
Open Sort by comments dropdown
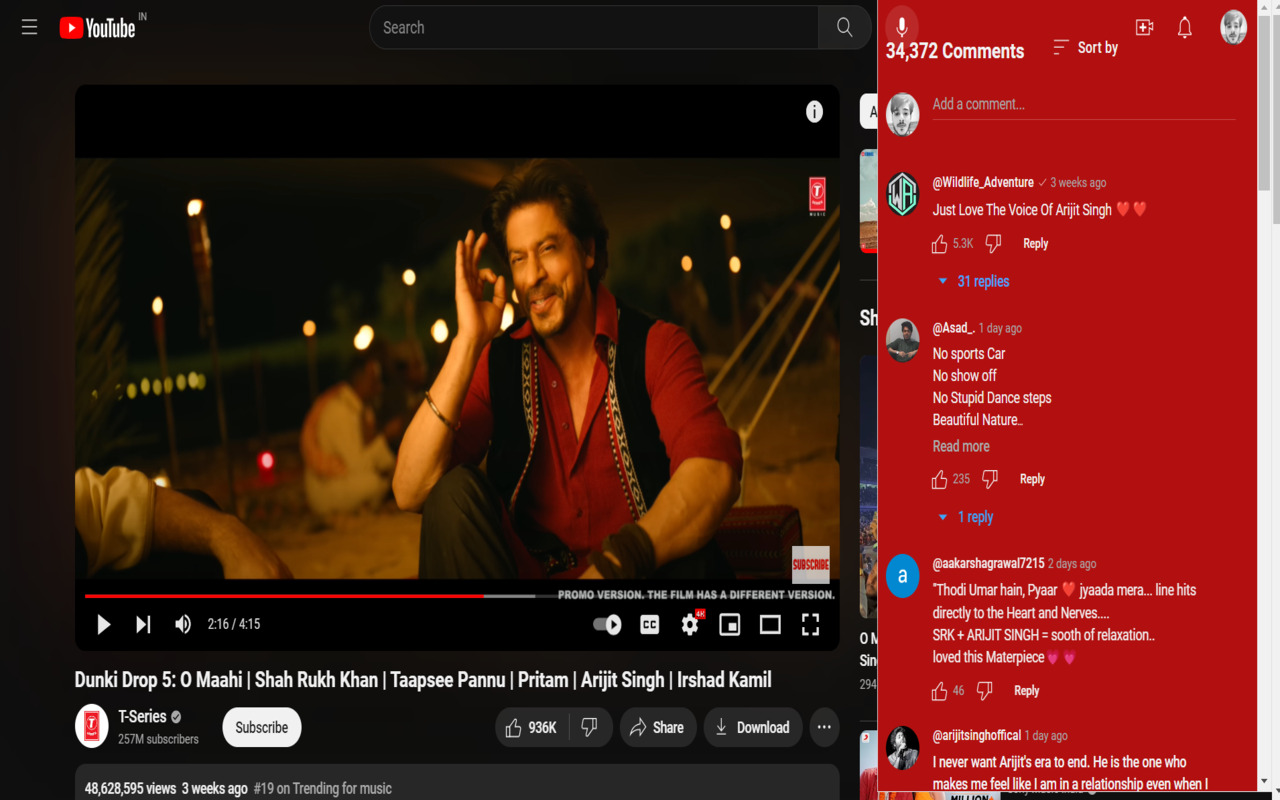coord(1086,47)
